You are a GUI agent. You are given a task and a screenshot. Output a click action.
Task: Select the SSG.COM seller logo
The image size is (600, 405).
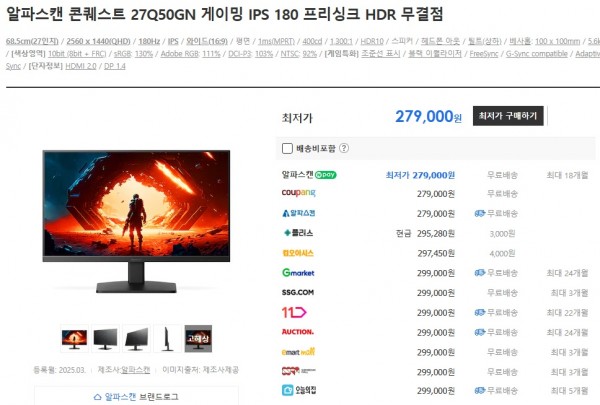click(298, 292)
